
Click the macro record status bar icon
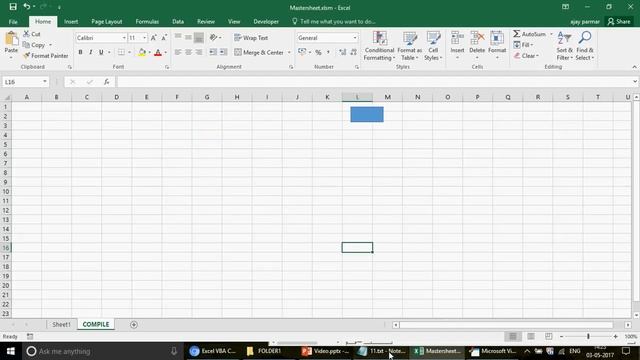[x=30, y=336]
